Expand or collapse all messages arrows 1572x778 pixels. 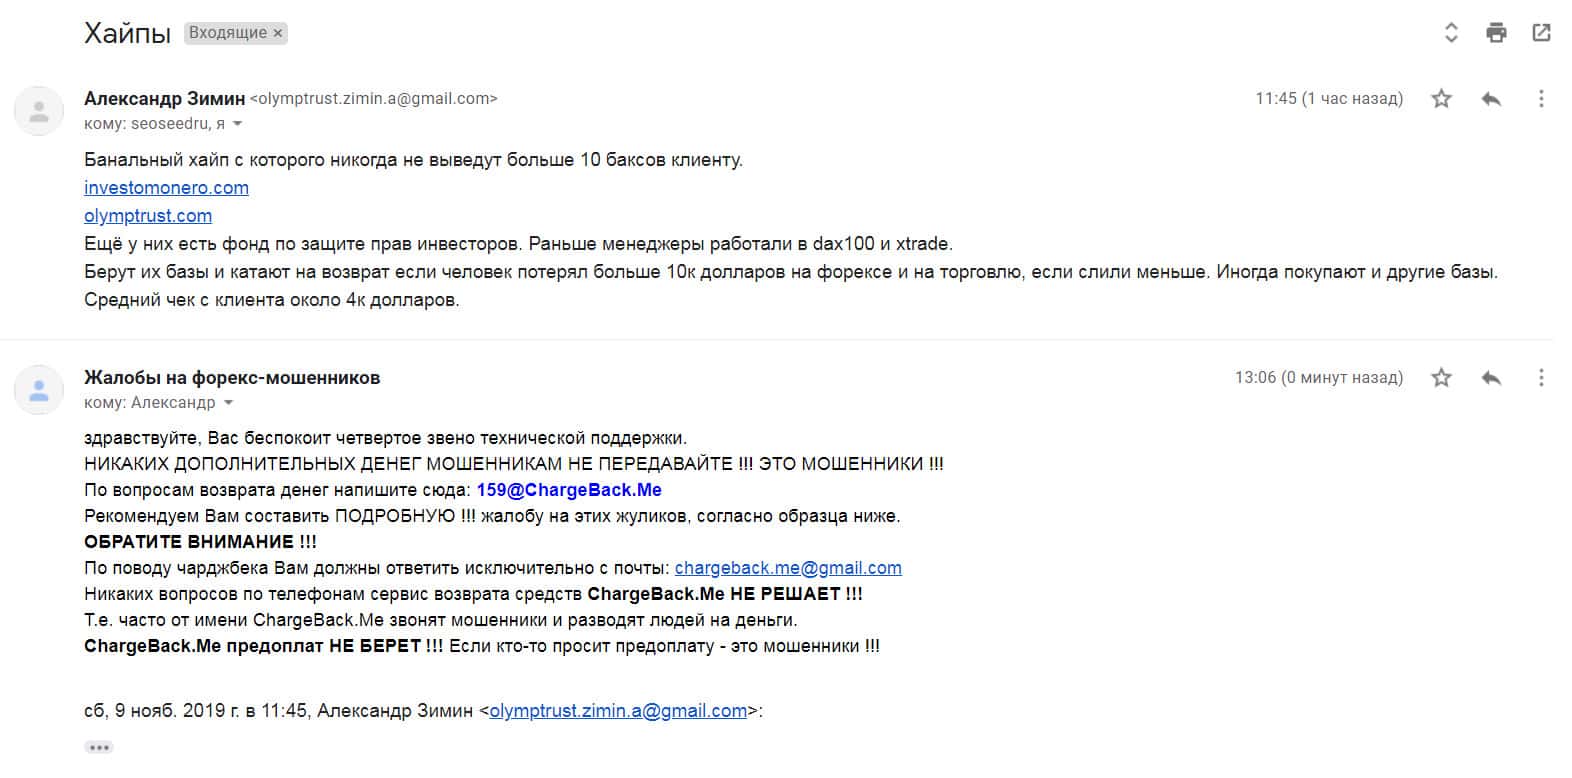[x=1451, y=33]
